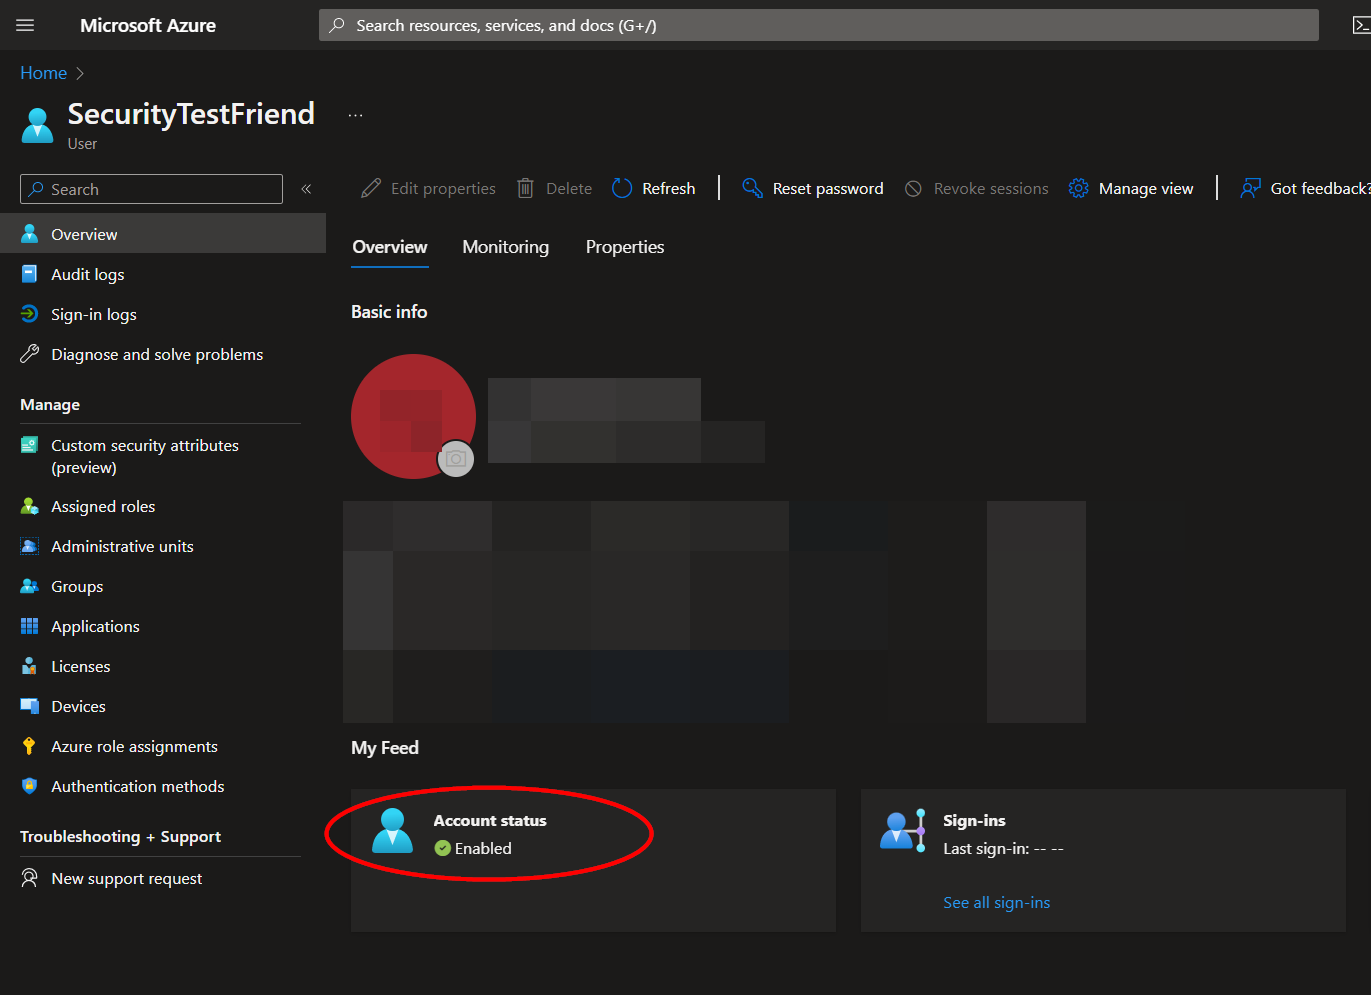Click Custom security attributes icon
The height and width of the screenshot is (995, 1371).
click(x=30, y=445)
